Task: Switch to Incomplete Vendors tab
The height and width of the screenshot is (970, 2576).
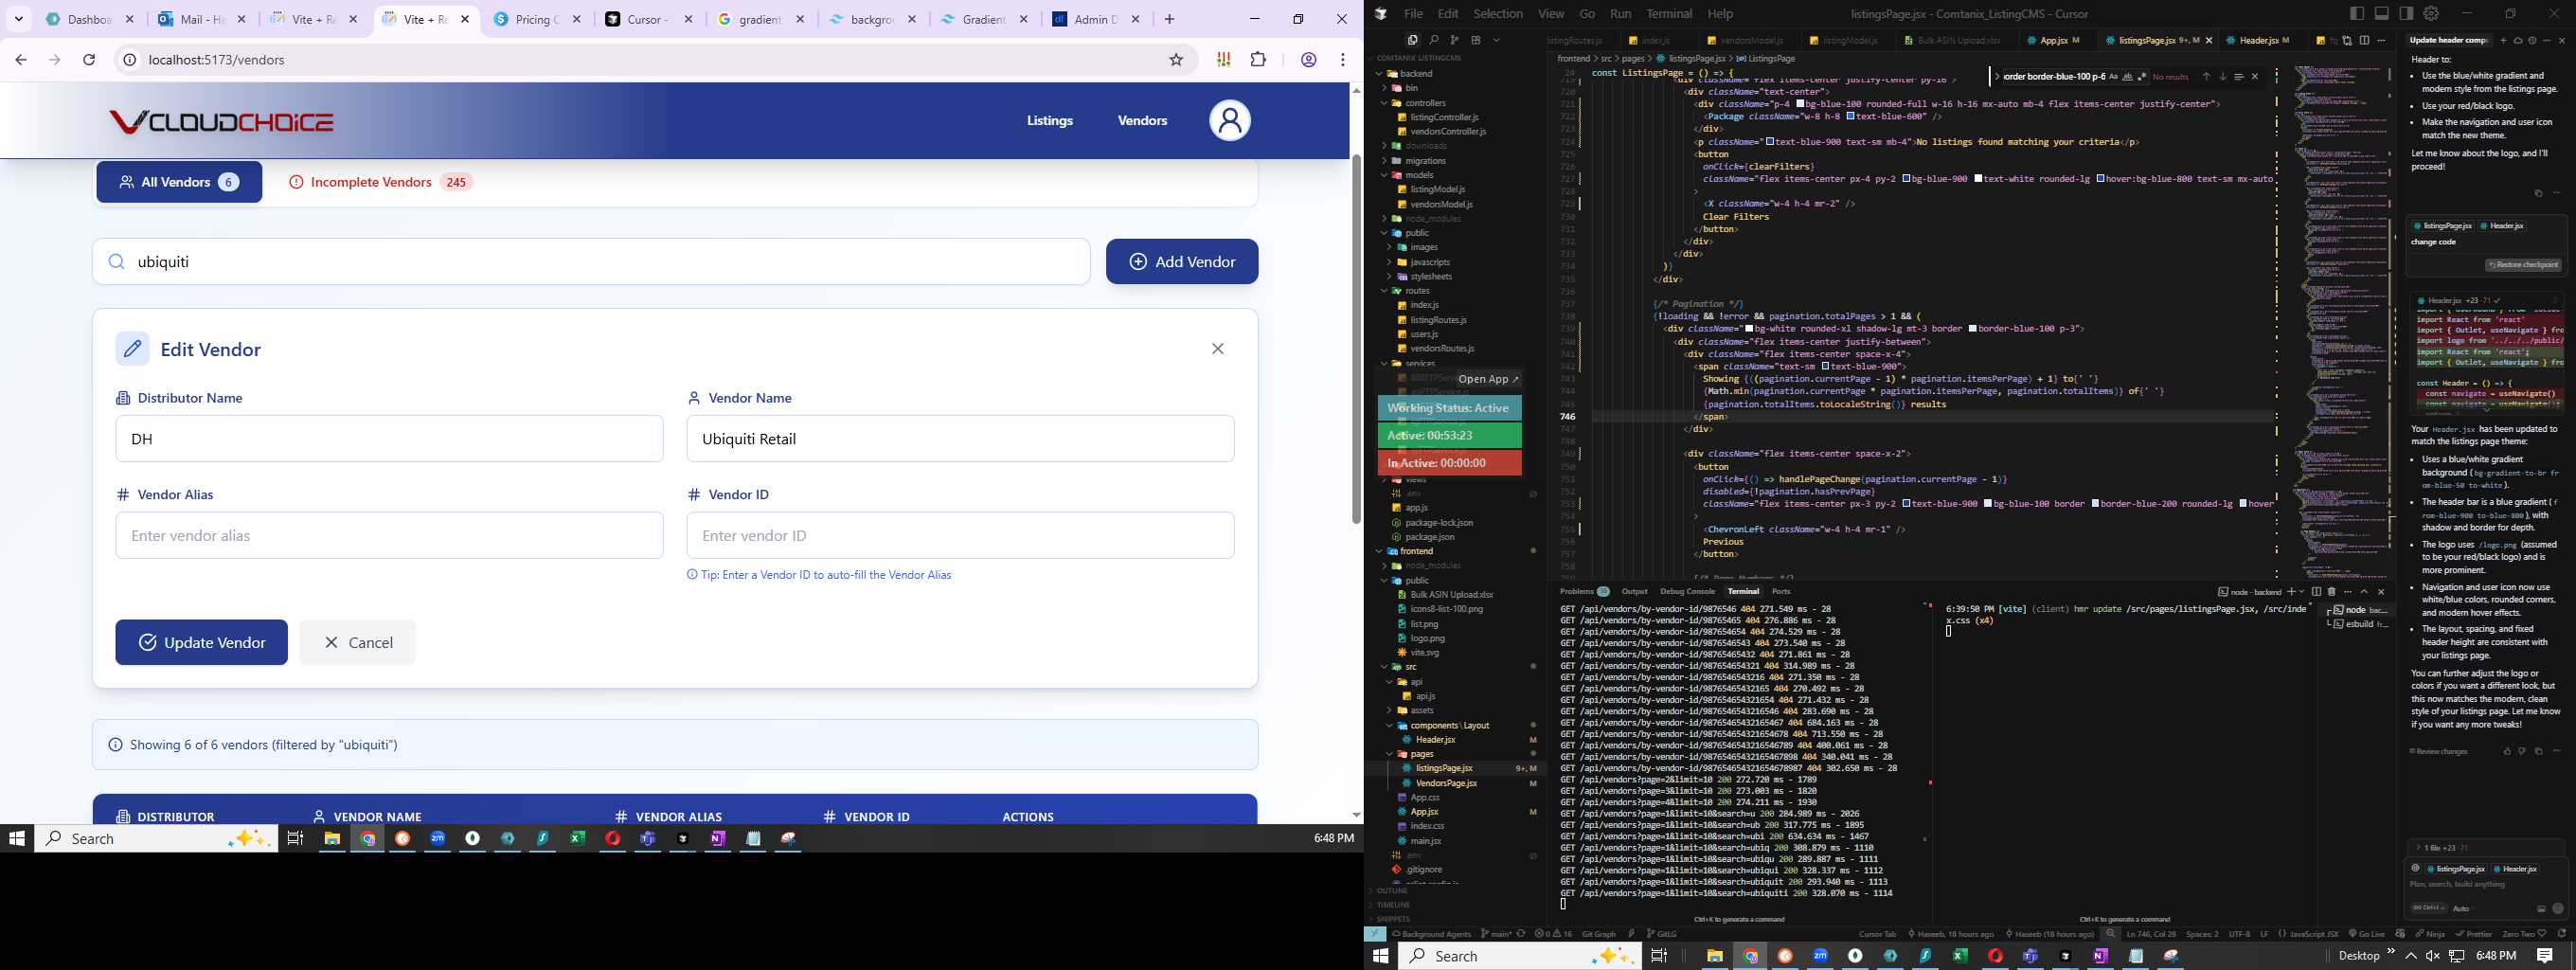Action: (x=380, y=182)
